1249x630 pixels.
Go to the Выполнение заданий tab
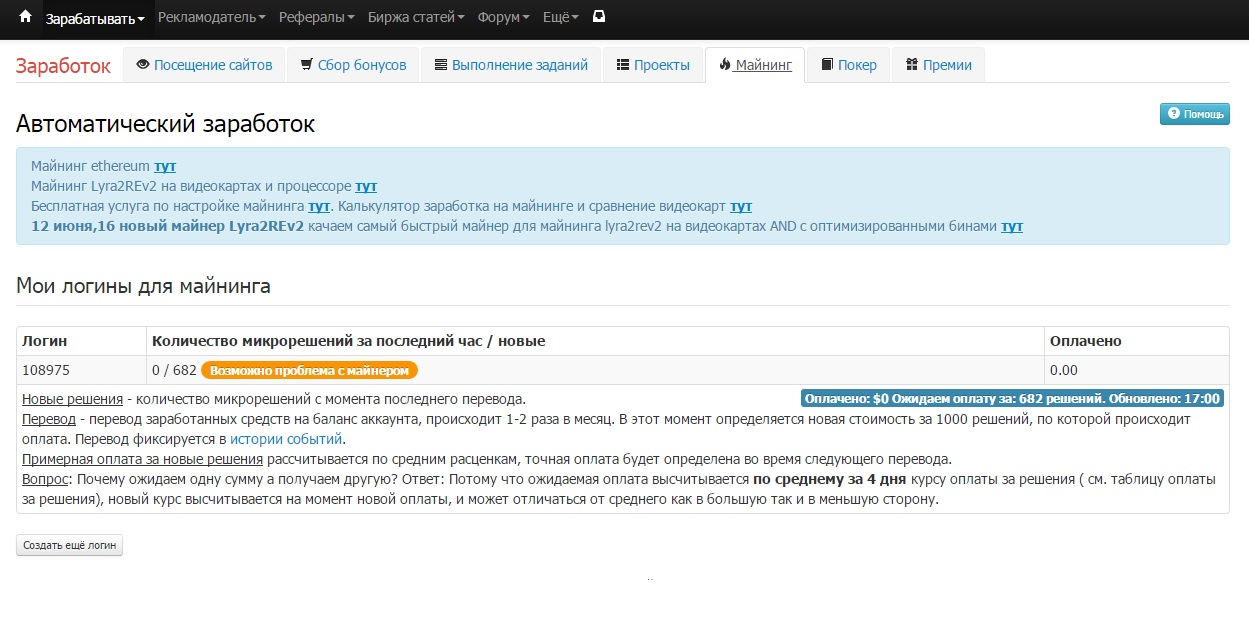coord(511,65)
